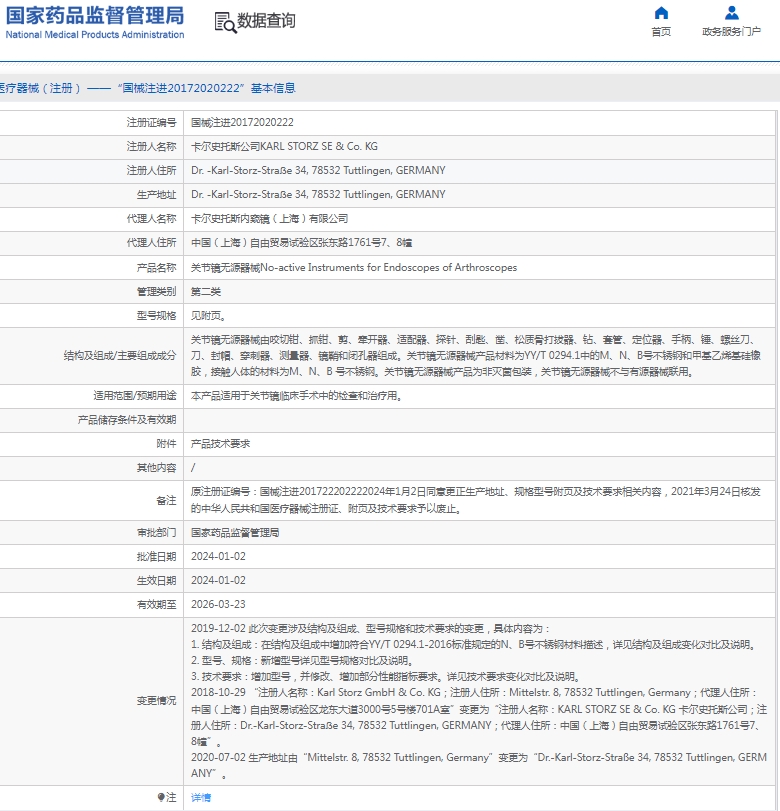Click the bulb icon beside 注 label
Viewport: 780px width, 811px height.
161,797
